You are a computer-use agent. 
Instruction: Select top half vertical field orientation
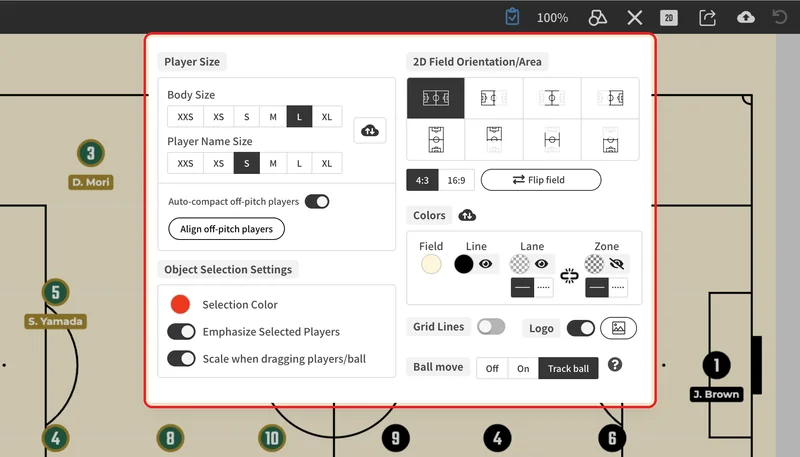pos(494,140)
